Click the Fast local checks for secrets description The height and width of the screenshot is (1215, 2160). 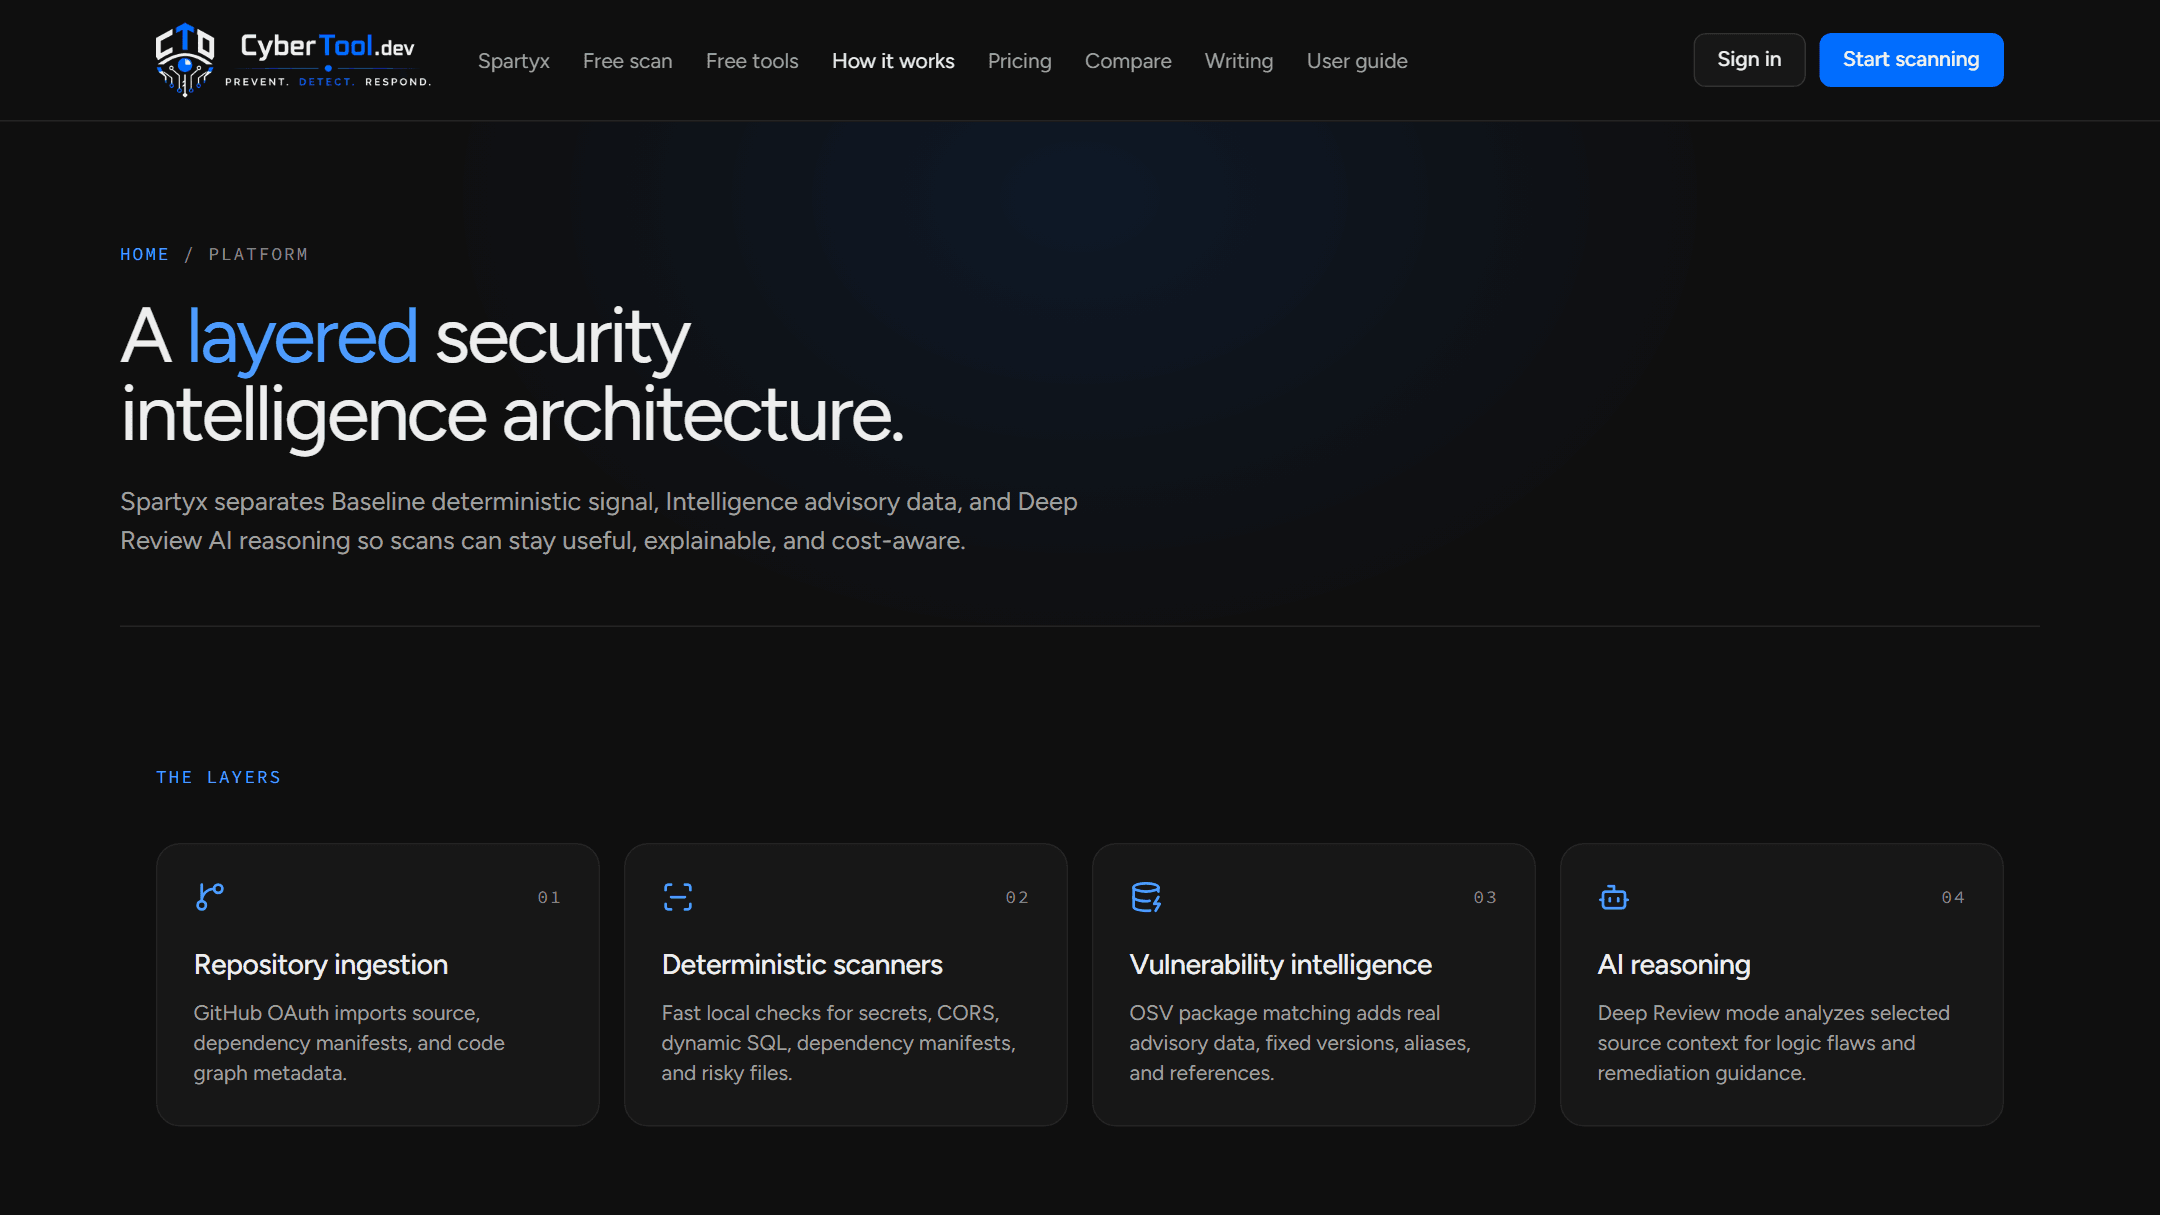(838, 1043)
